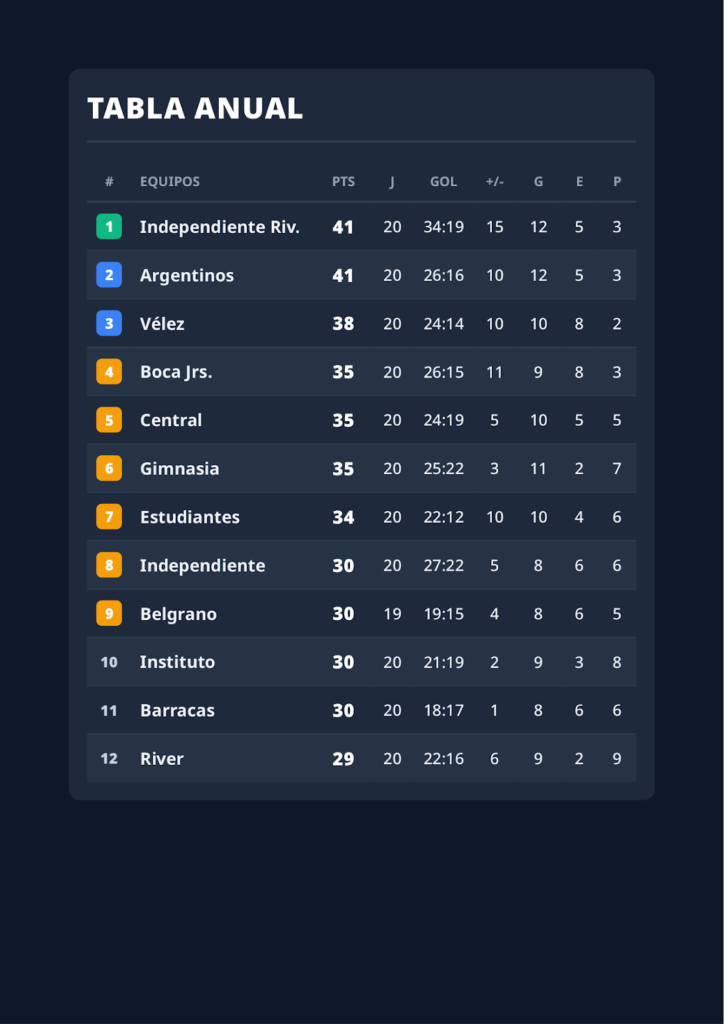
Task: Click the +/- column header
Action: pyautogui.click(x=495, y=182)
